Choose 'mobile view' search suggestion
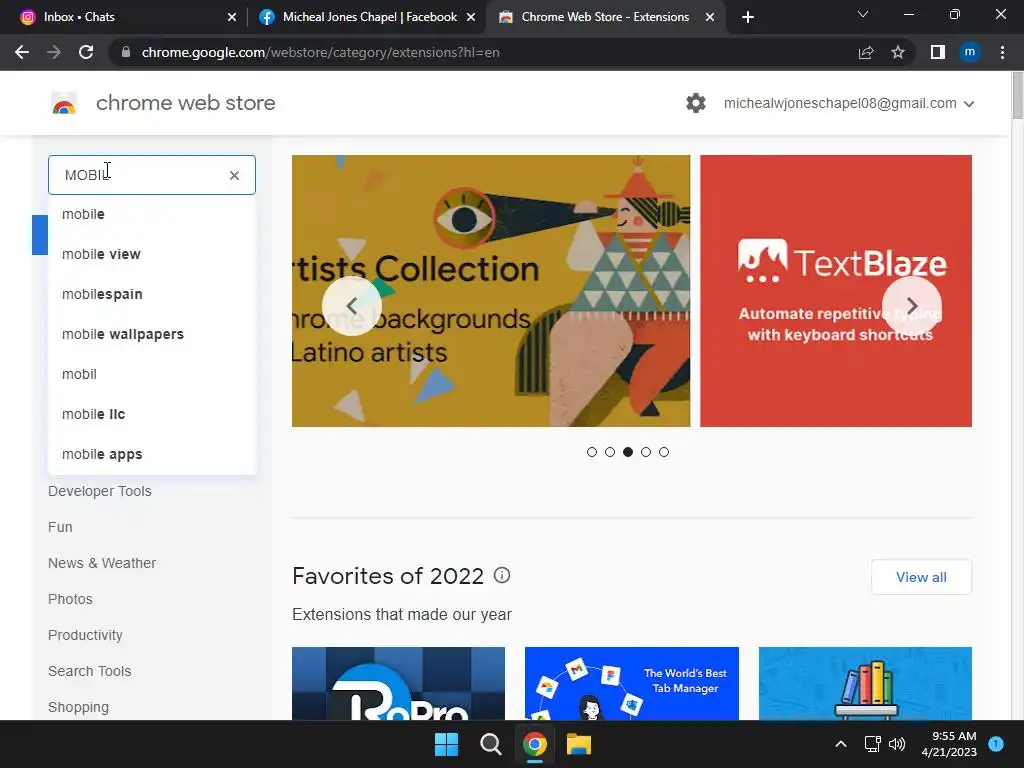Image resolution: width=1024 pixels, height=768 pixels. pyautogui.click(x=152, y=254)
